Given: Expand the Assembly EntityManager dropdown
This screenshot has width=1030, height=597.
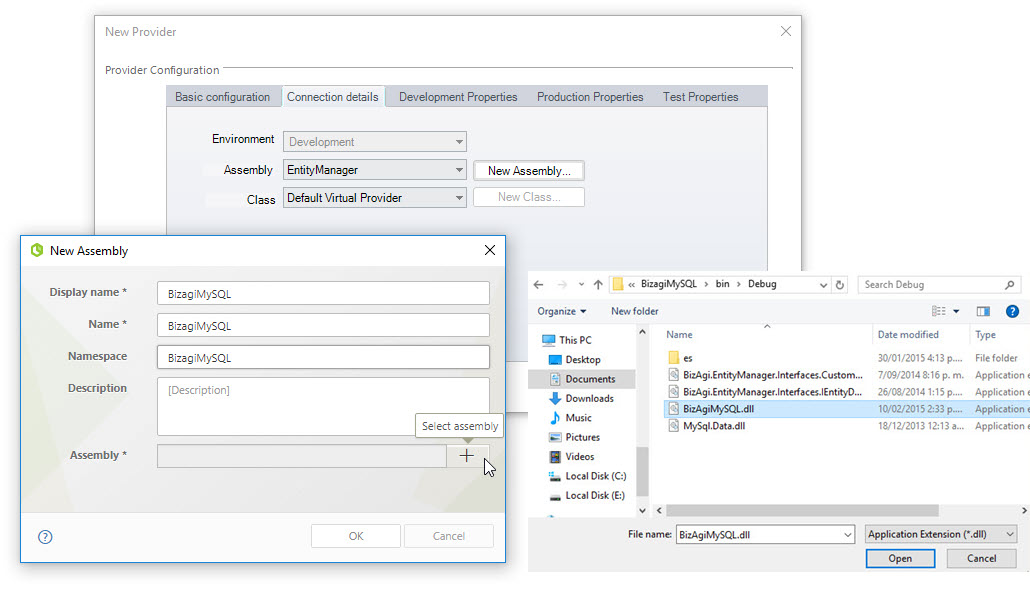Looking at the screenshot, I should (459, 170).
